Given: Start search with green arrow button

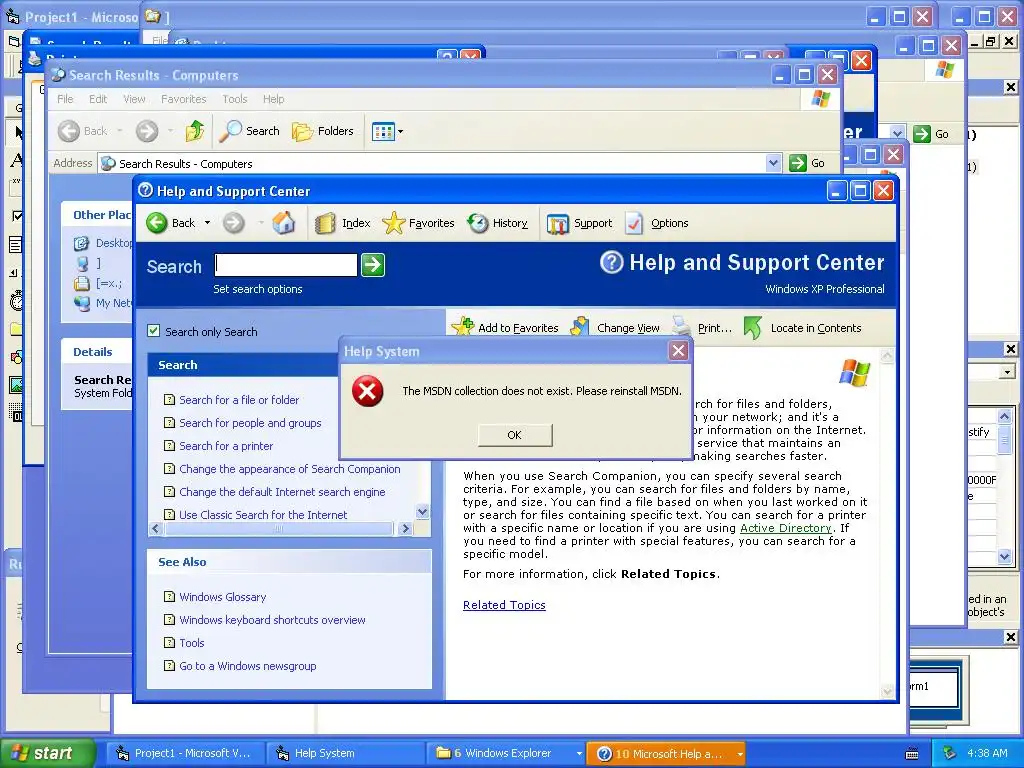Looking at the screenshot, I should (x=373, y=264).
